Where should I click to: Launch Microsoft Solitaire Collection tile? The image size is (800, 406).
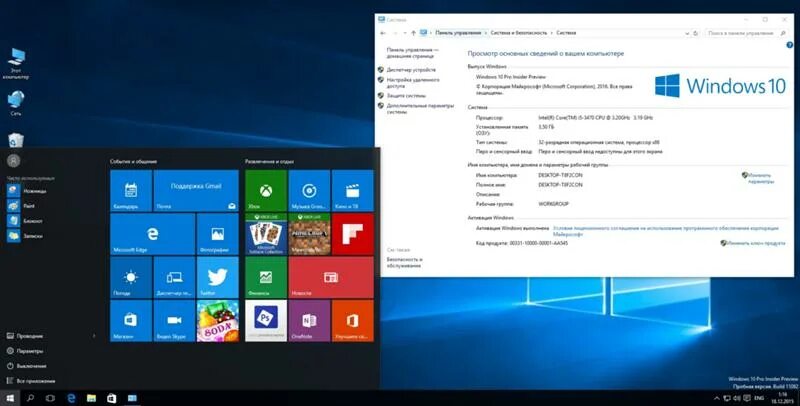pyautogui.click(x=266, y=234)
